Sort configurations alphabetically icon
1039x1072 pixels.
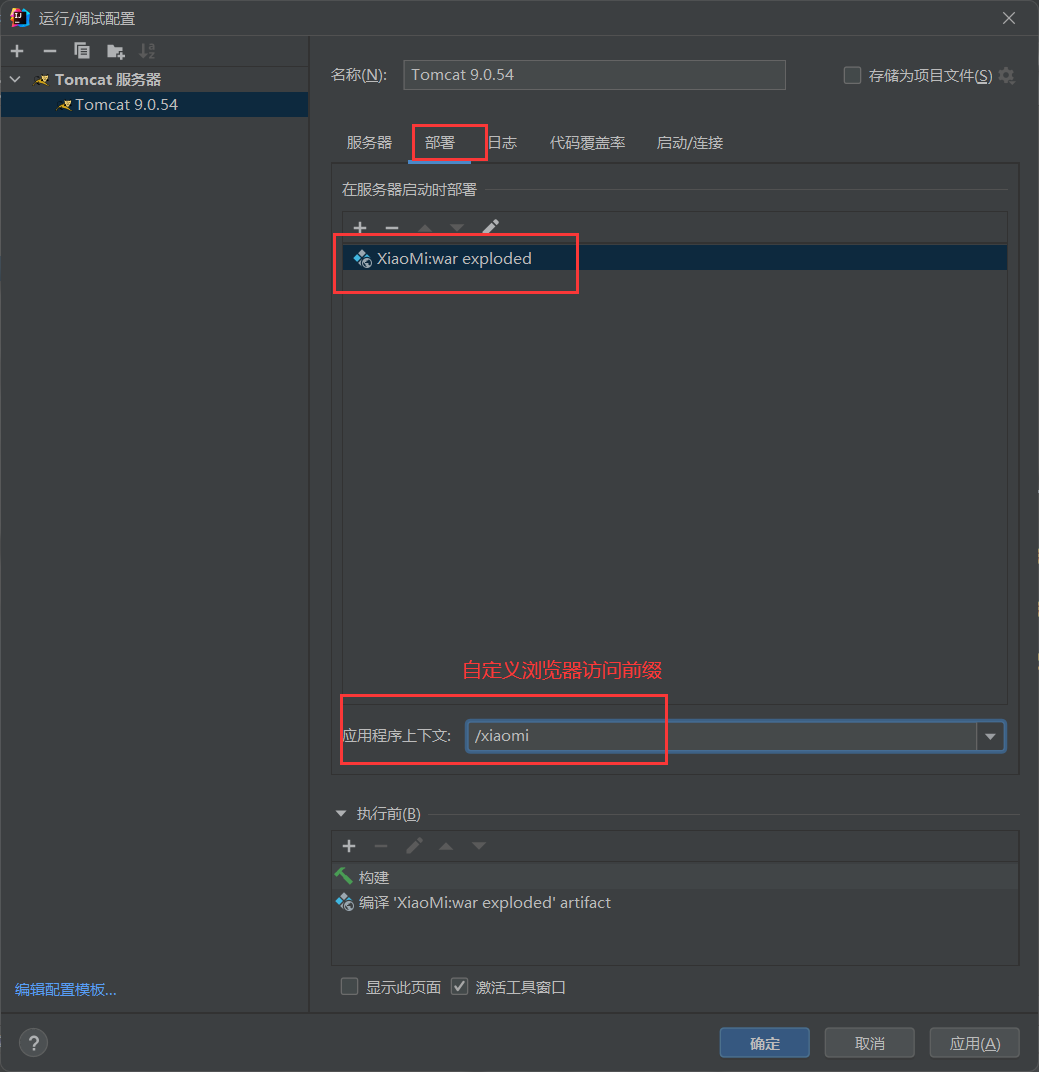pos(148,51)
